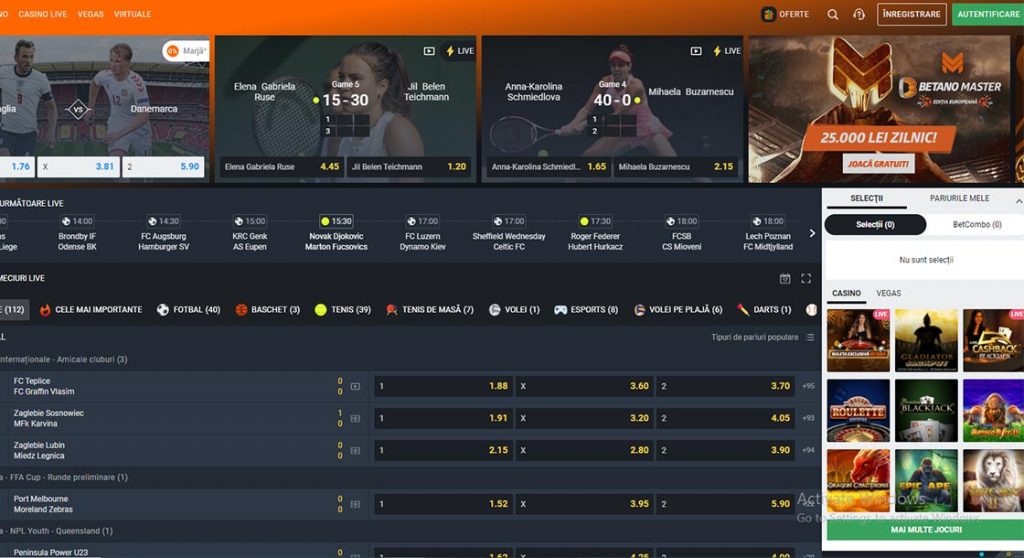Open statistics icon for FC Teplice match
Viewport: 1024px width, 558px height.
coord(355,386)
